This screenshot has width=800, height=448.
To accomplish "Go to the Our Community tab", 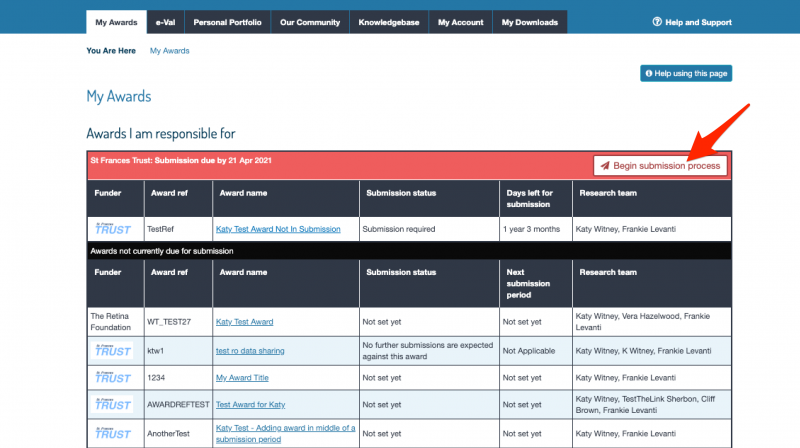I will coord(310,22).
